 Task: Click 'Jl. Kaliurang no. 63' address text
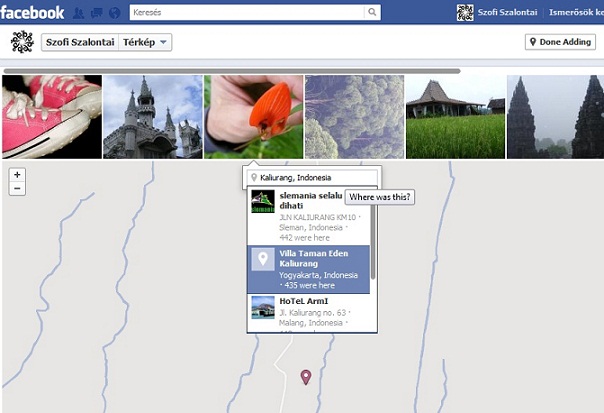pos(312,312)
